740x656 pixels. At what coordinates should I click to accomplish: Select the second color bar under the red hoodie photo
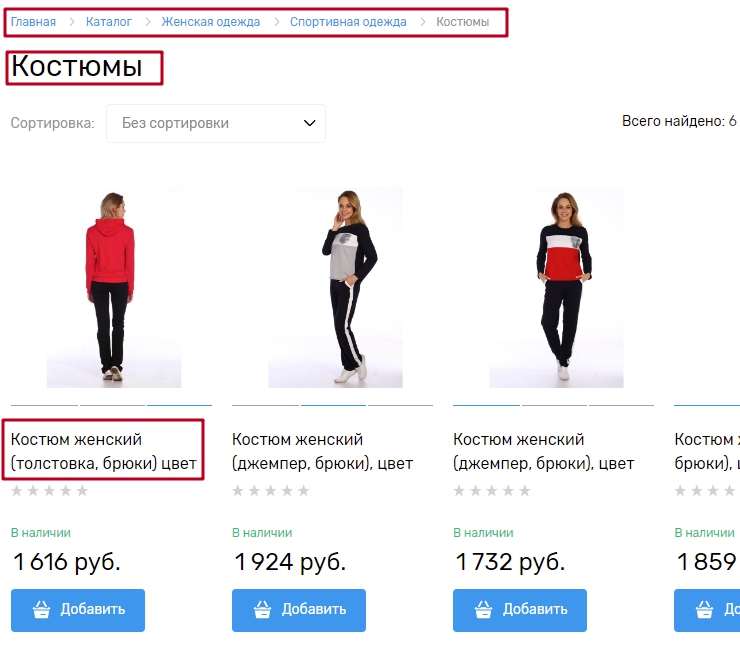(112, 404)
